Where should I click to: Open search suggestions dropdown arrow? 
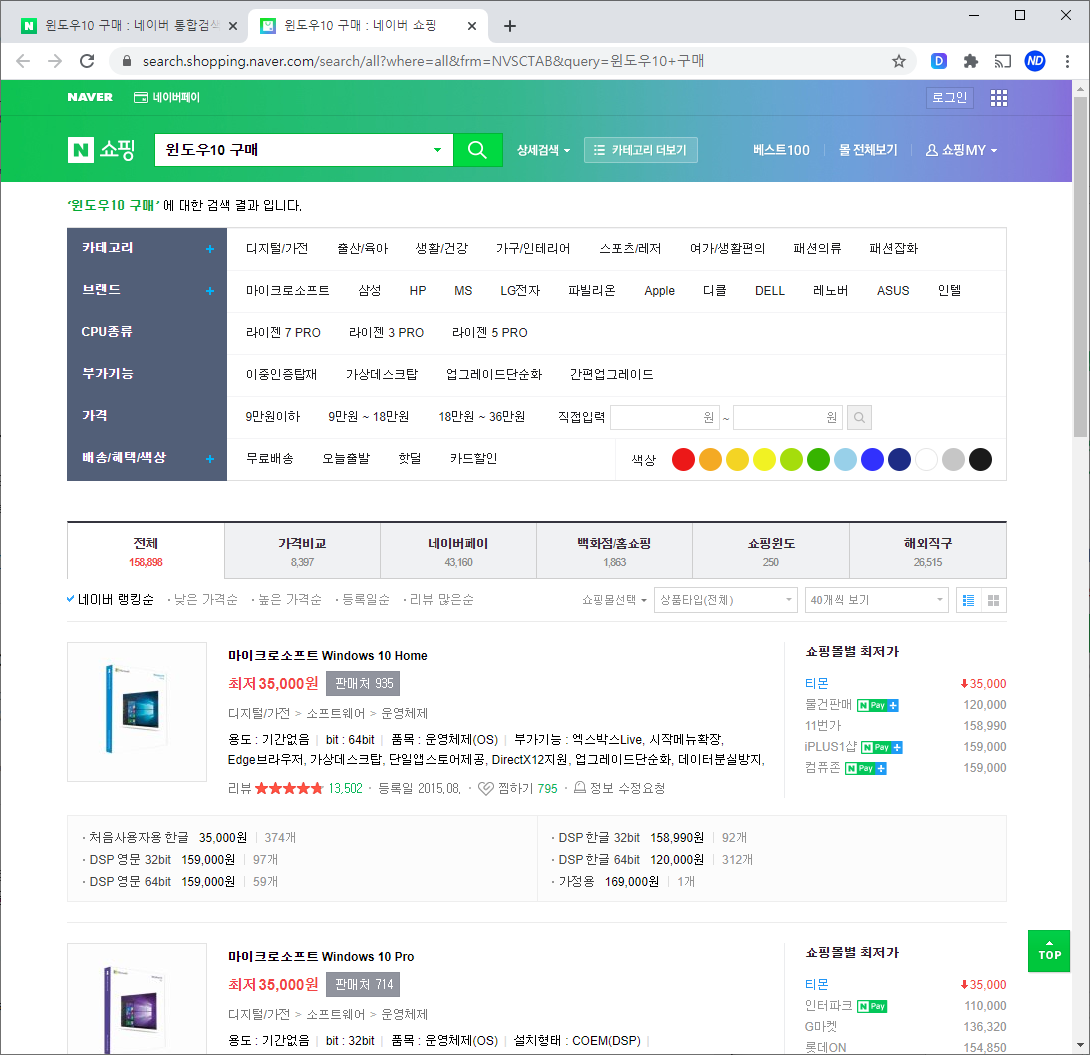coord(437,150)
